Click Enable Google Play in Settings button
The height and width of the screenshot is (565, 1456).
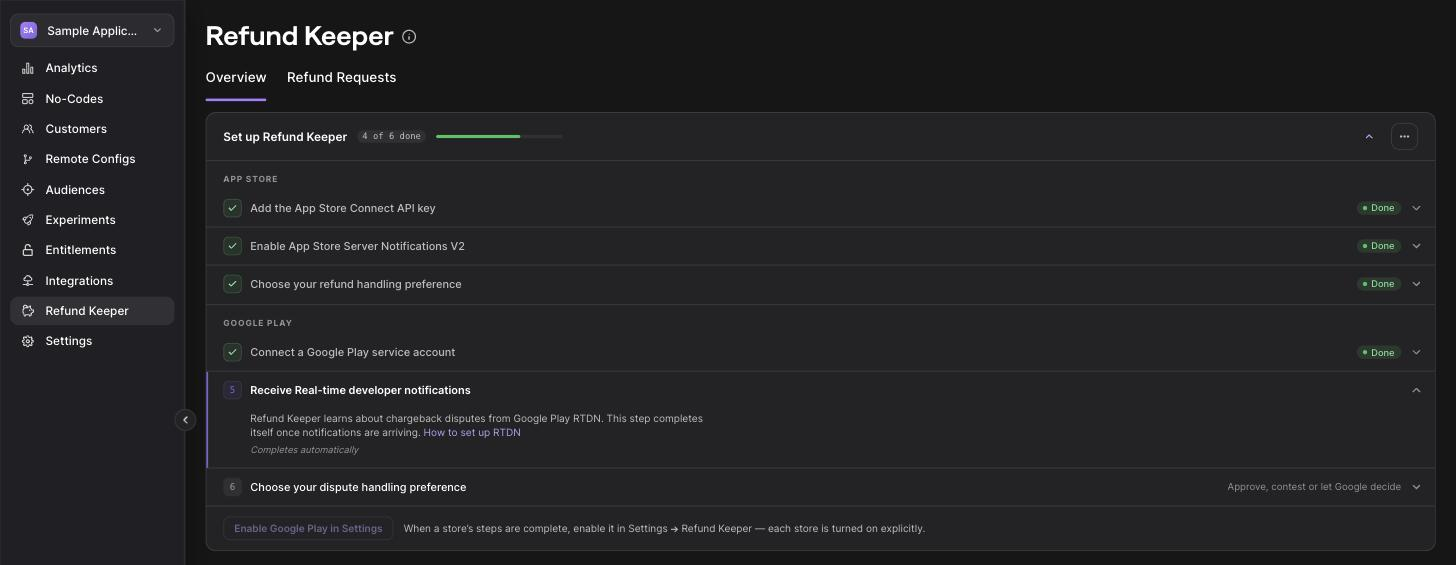coord(308,528)
